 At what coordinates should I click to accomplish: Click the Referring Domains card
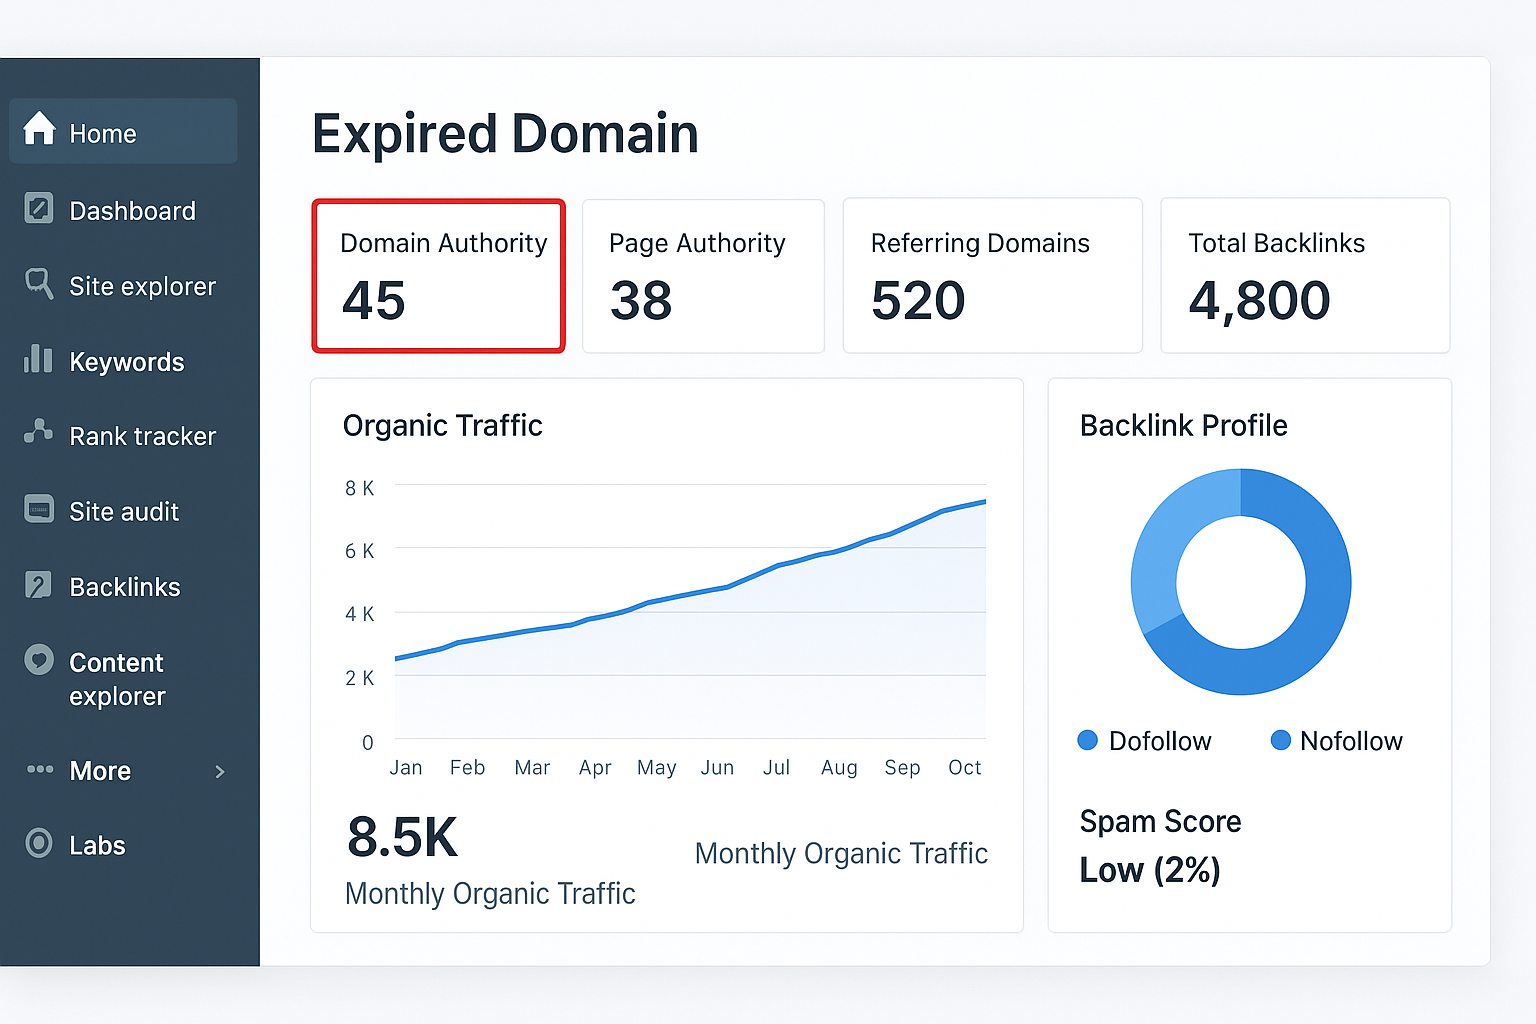point(992,276)
